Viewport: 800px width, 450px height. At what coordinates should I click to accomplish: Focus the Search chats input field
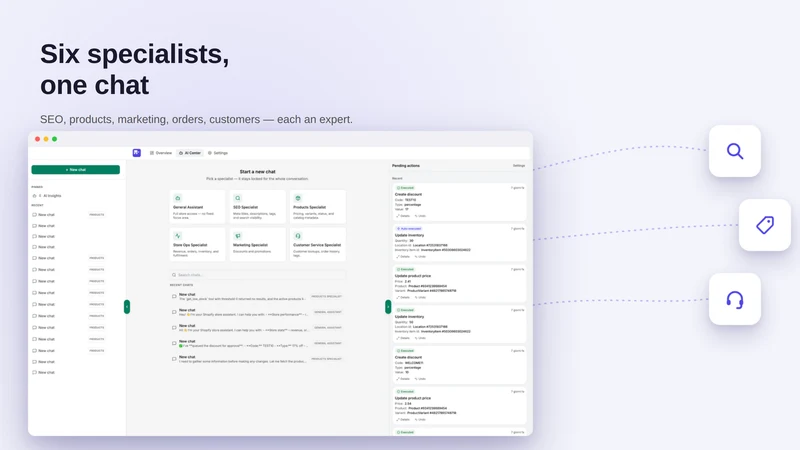[258, 275]
